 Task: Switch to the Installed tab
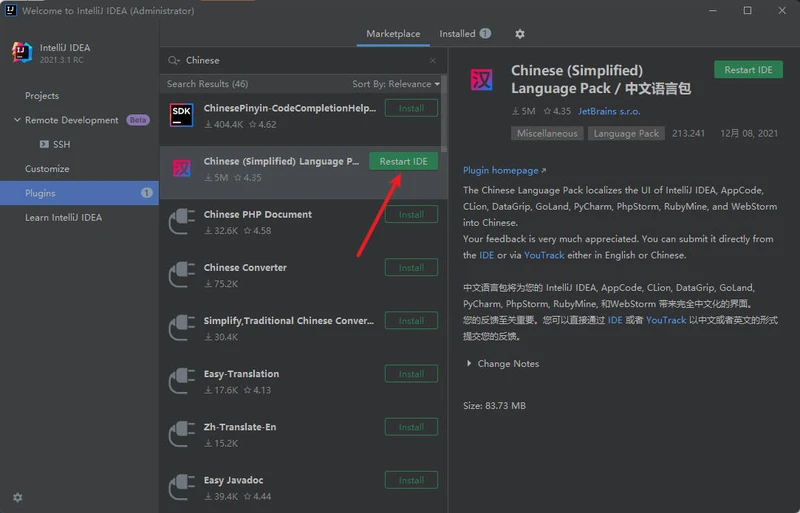point(464,34)
